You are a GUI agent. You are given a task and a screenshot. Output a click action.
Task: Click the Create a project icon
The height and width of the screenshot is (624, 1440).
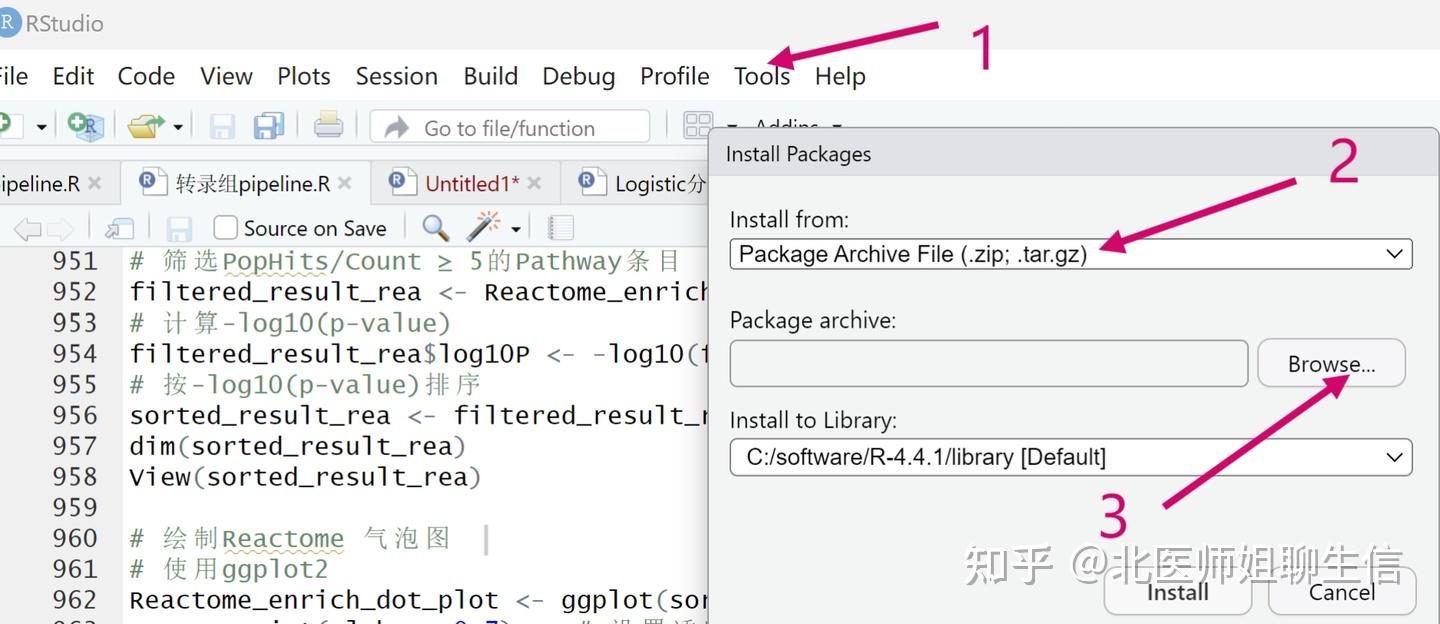[x=86, y=126]
